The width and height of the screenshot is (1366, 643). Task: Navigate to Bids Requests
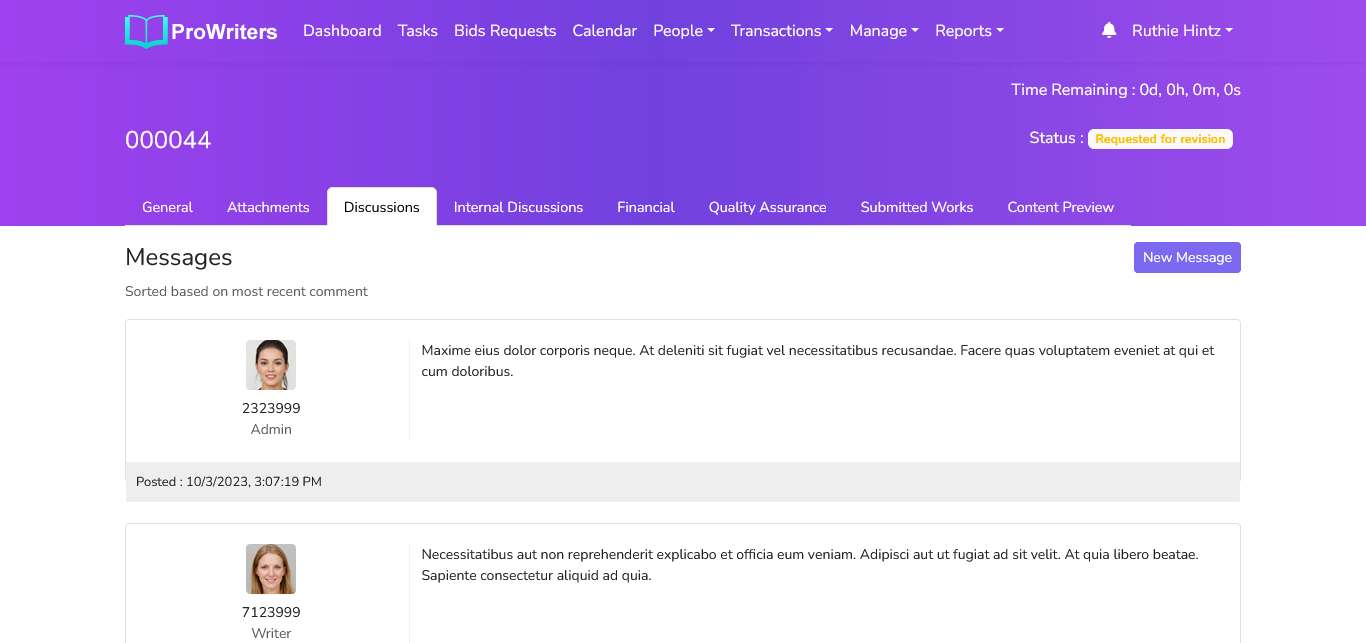pos(505,31)
